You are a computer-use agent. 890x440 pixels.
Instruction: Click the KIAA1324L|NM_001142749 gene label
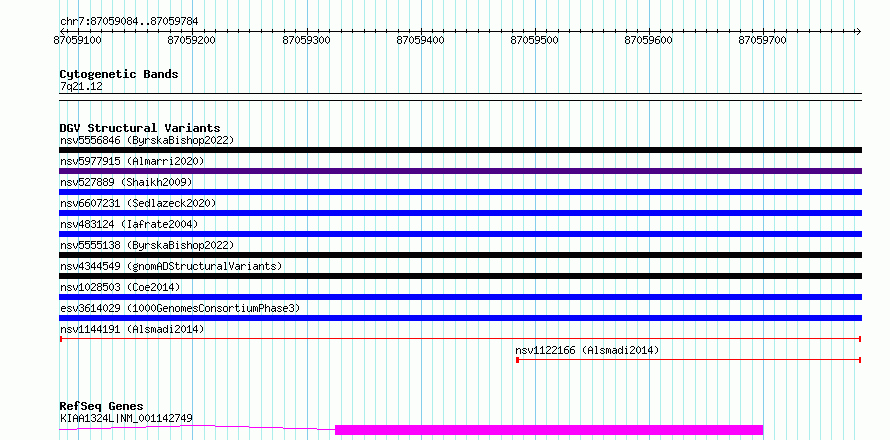[126, 418]
